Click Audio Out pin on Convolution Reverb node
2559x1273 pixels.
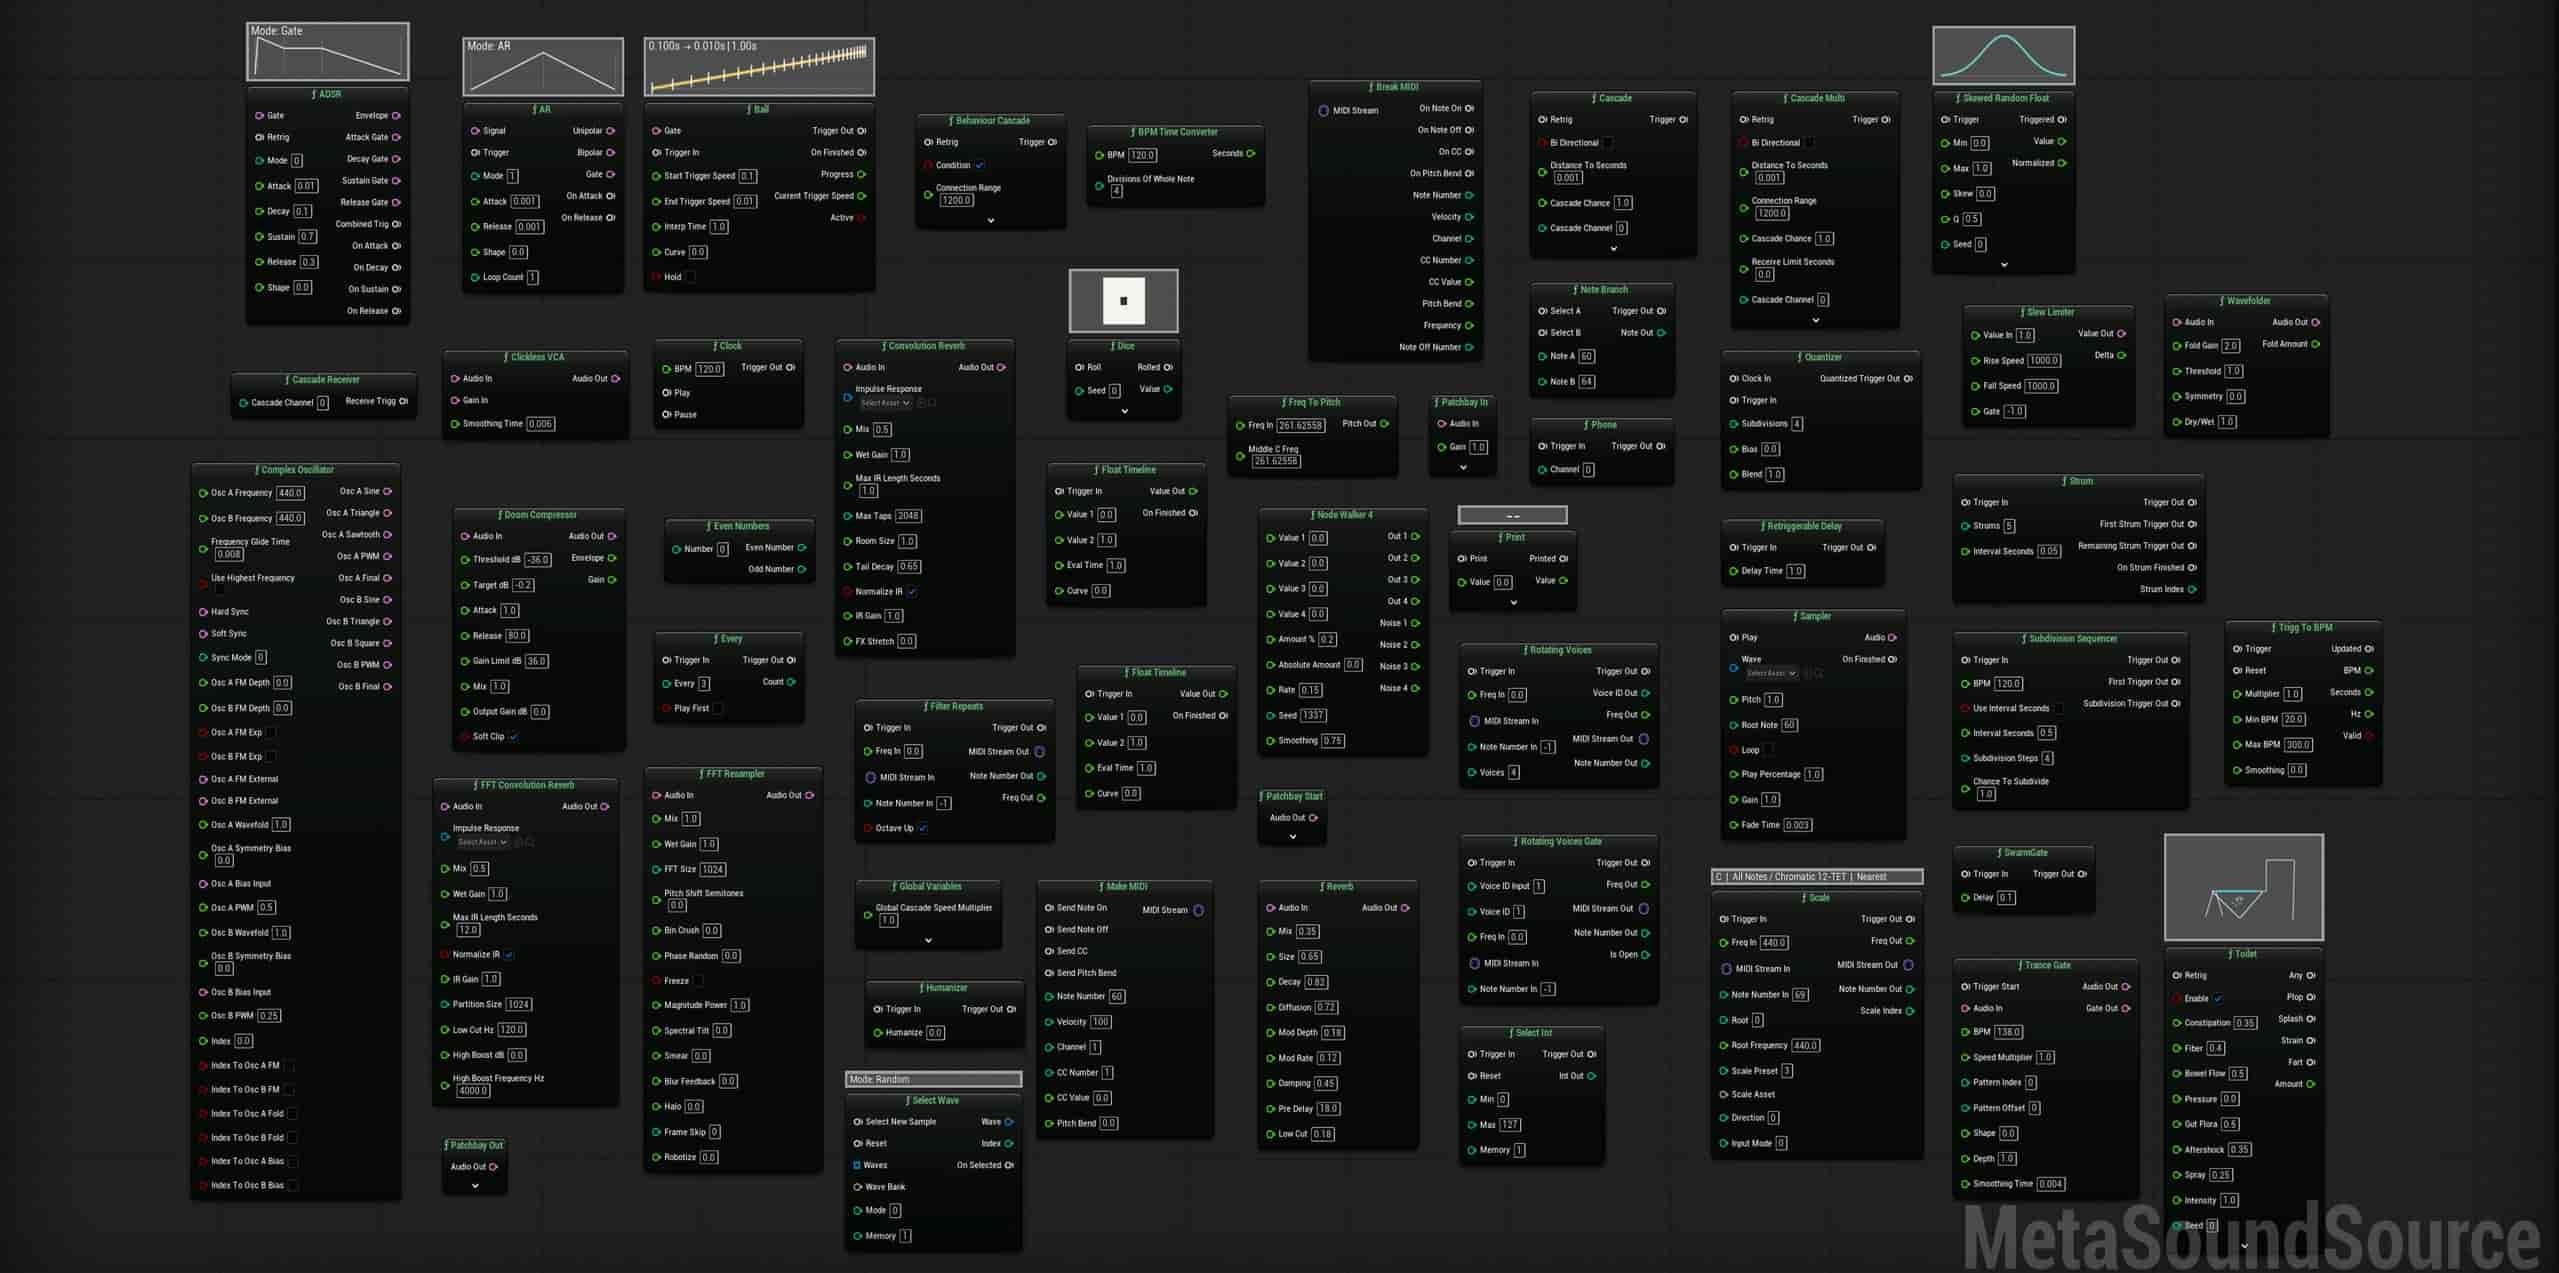1001,368
